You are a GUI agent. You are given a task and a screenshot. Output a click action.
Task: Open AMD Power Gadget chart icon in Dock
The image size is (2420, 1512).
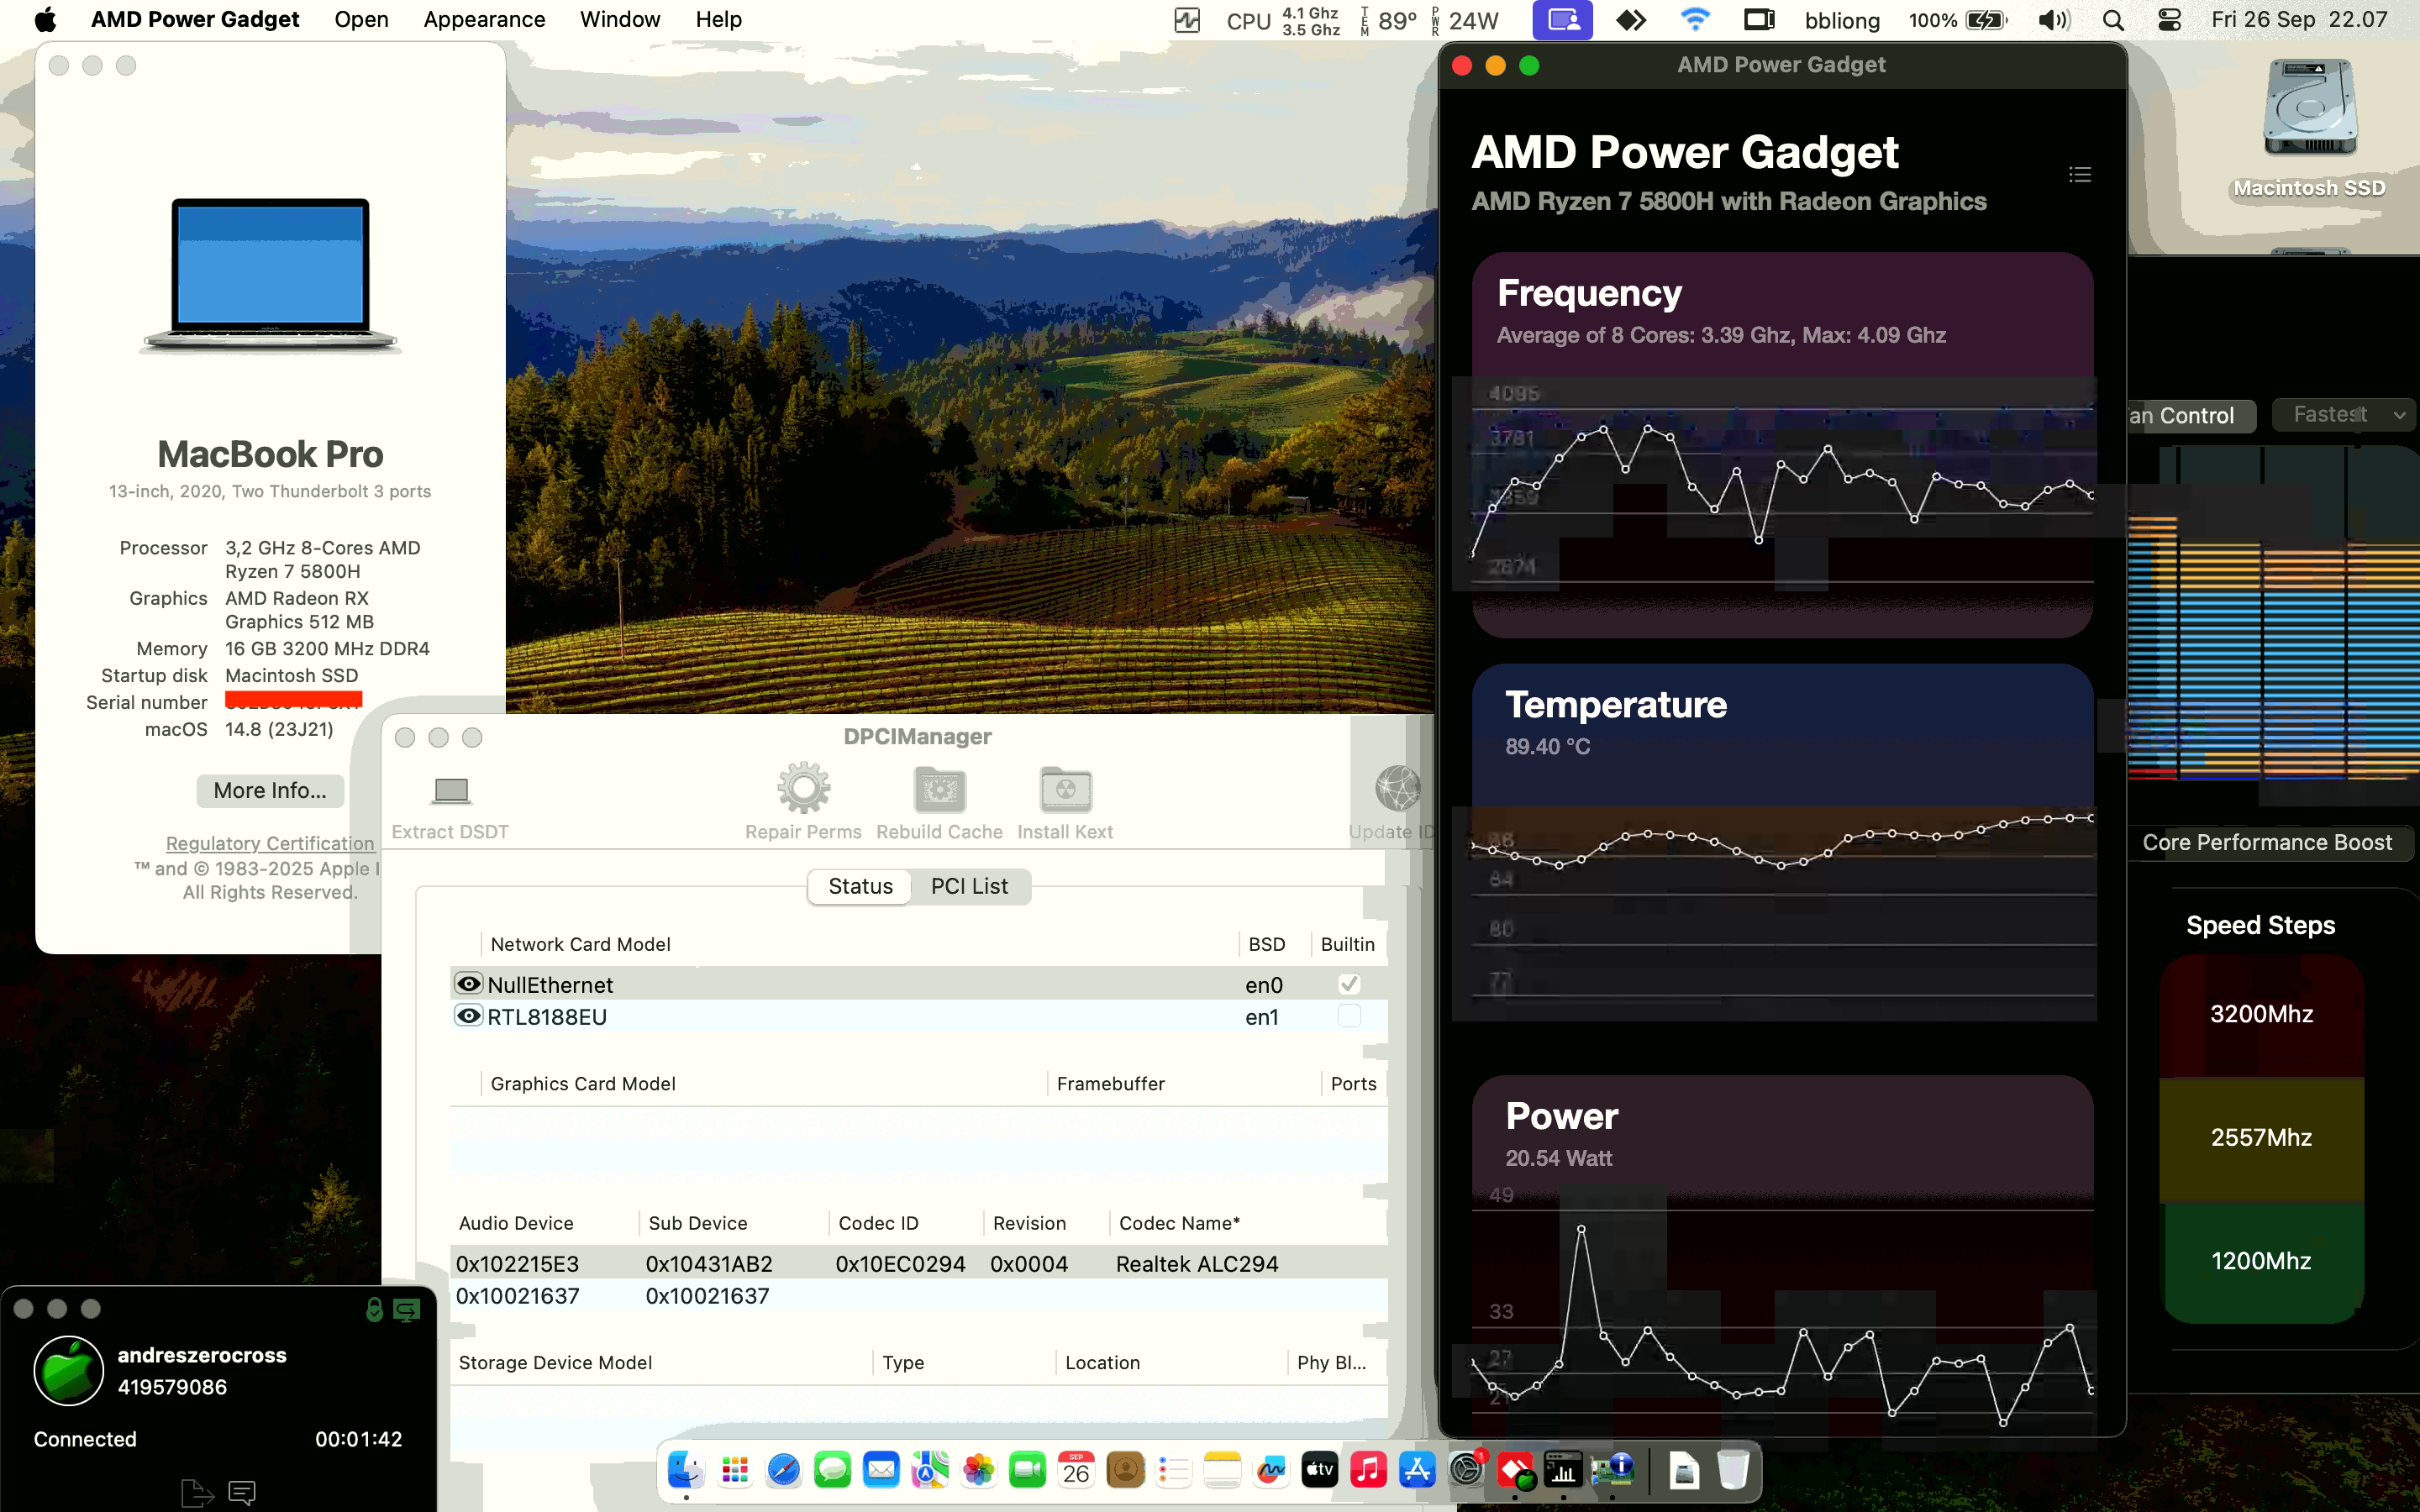pos(1563,1470)
